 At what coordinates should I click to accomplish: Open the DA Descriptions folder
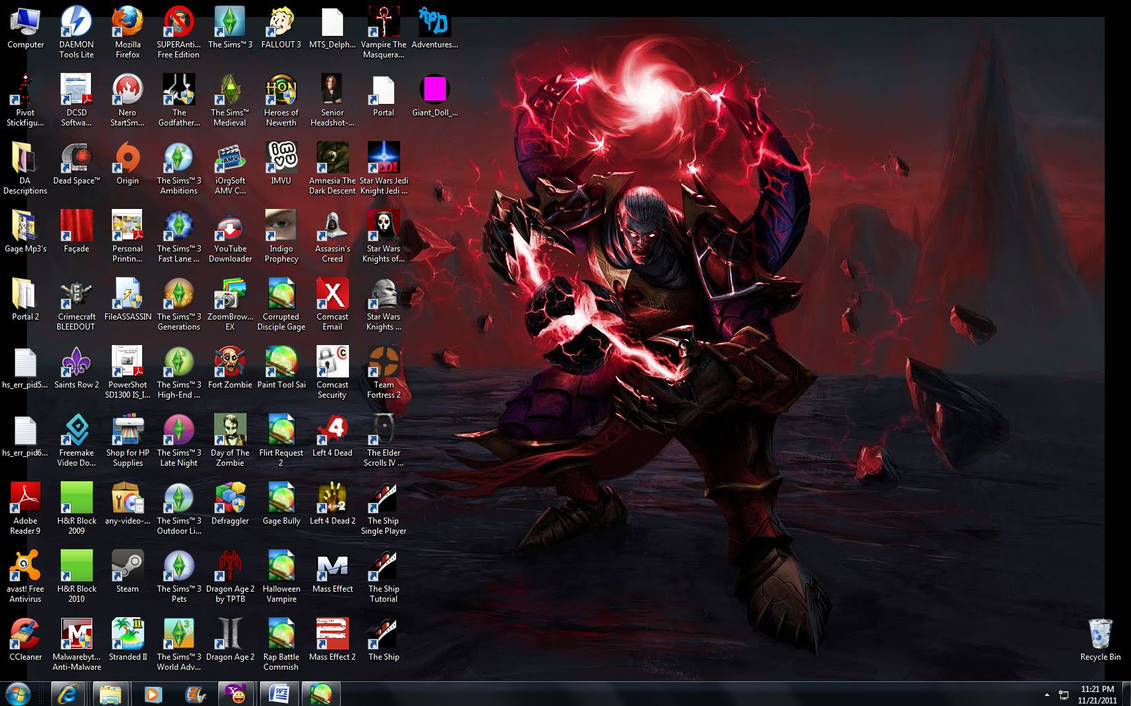coord(25,169)
